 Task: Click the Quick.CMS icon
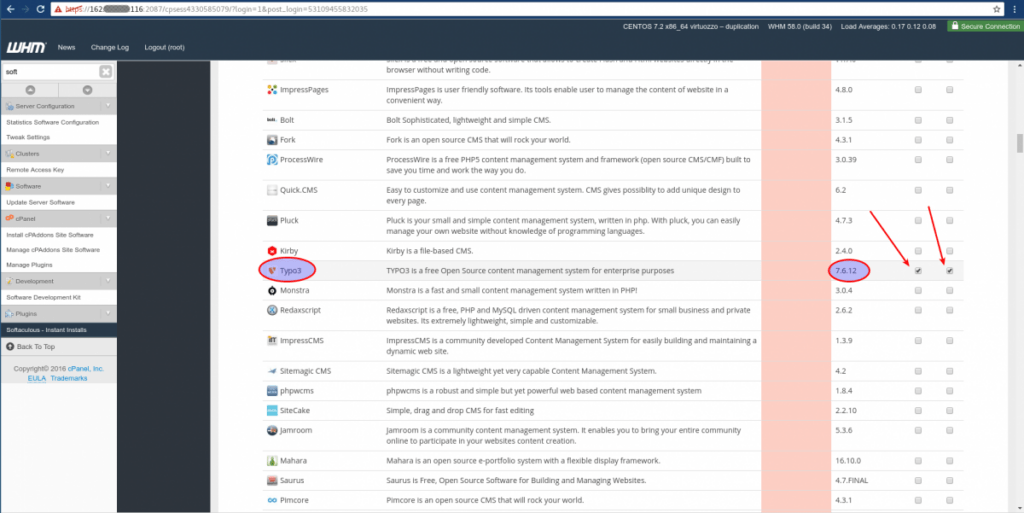tap(272, 190)
